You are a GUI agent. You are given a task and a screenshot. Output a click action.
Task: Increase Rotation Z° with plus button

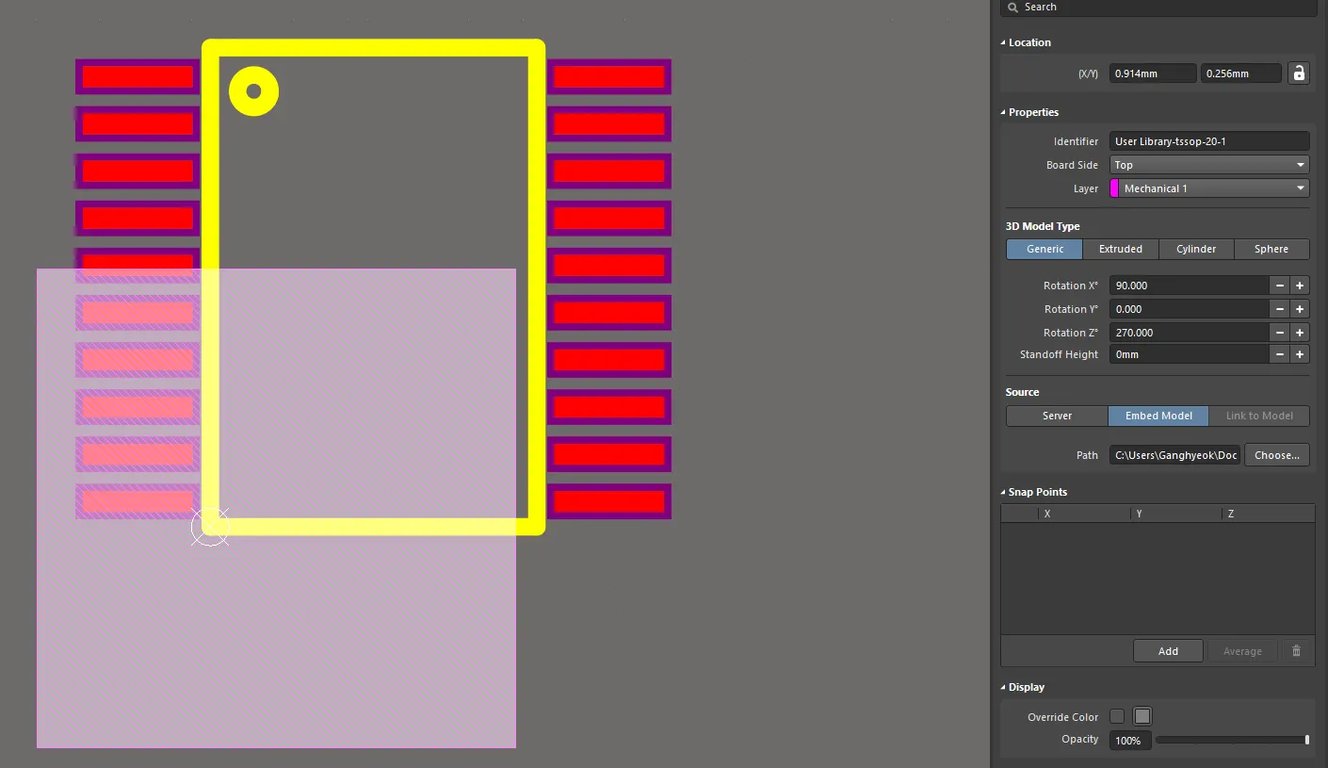[1299, 332]
